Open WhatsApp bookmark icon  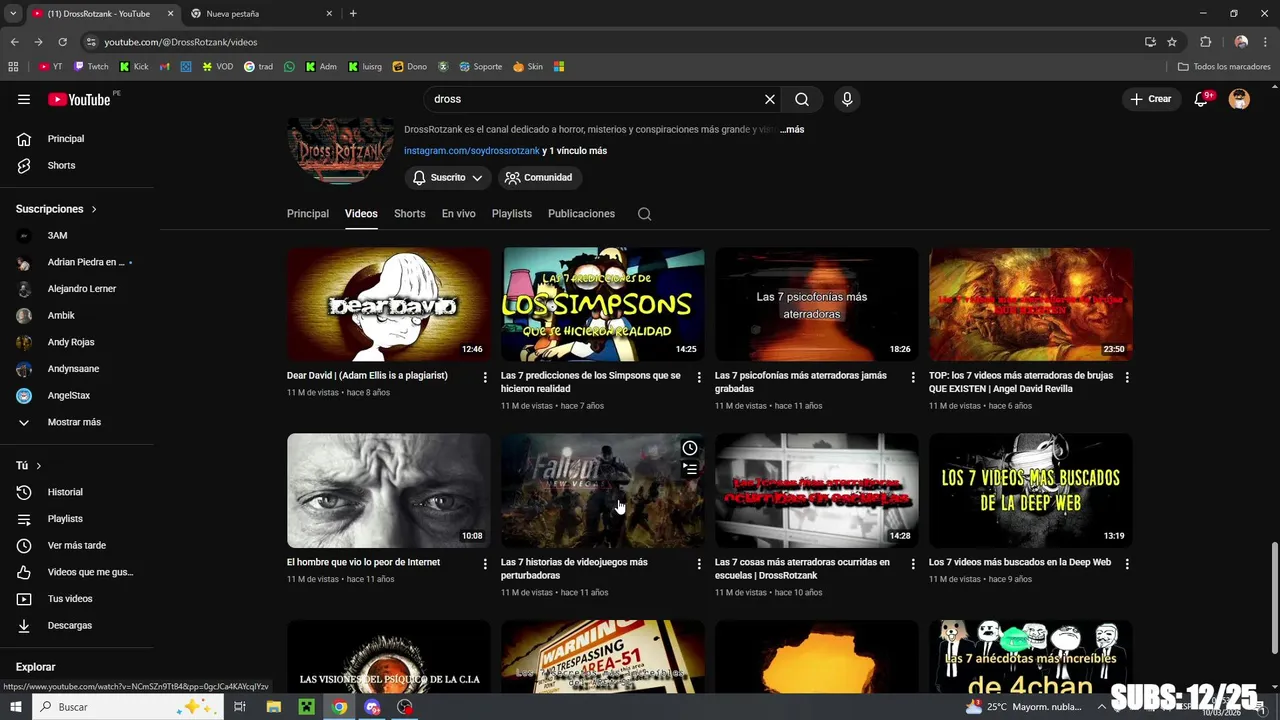pyautogui.click(x=290, y=67)
